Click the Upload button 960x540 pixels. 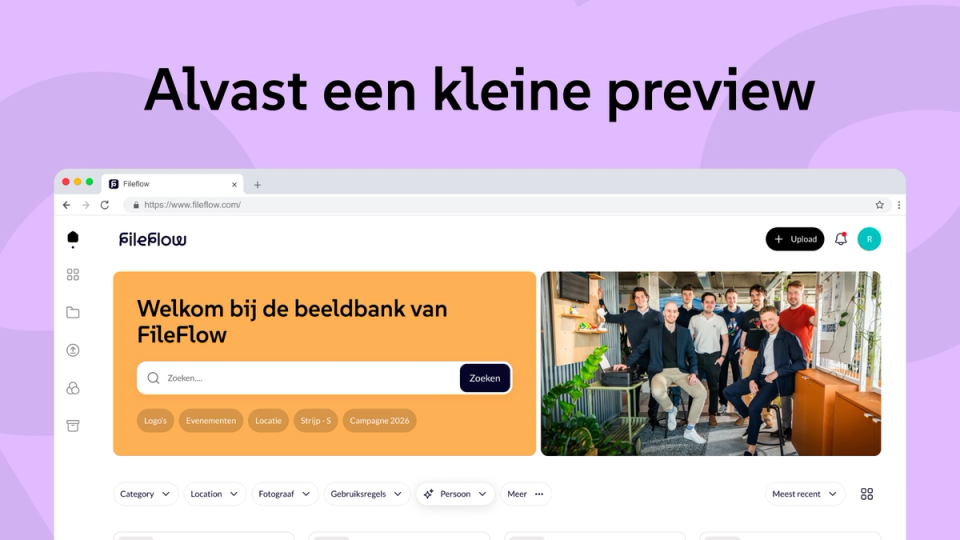[795, 239]
